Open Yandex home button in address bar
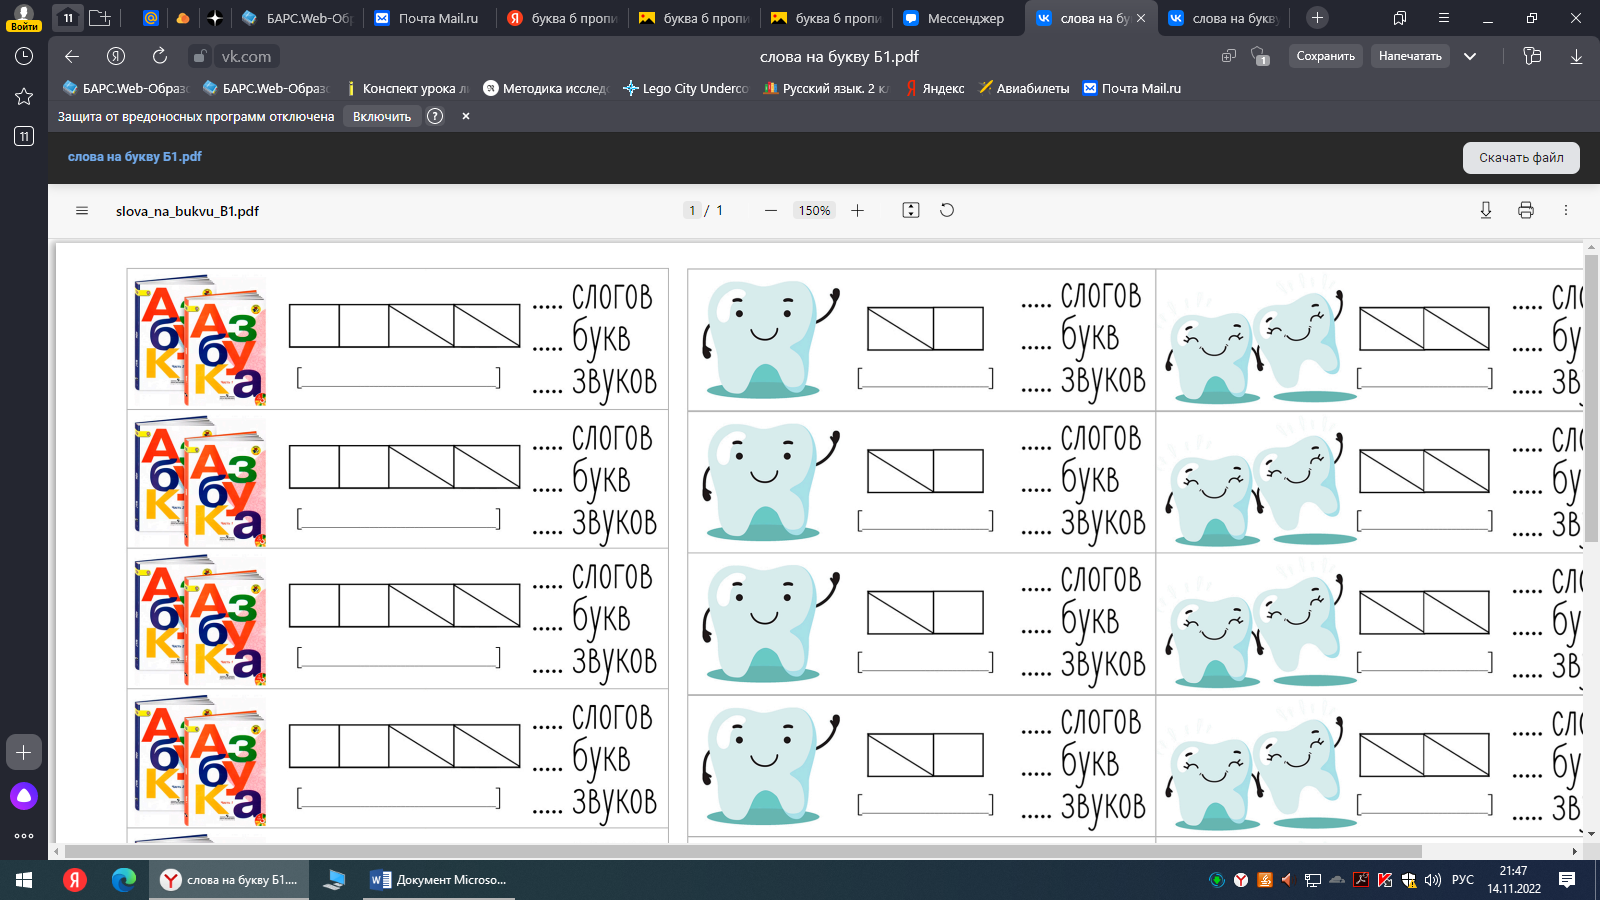1600x900 pixels. (x=116, y=56)
